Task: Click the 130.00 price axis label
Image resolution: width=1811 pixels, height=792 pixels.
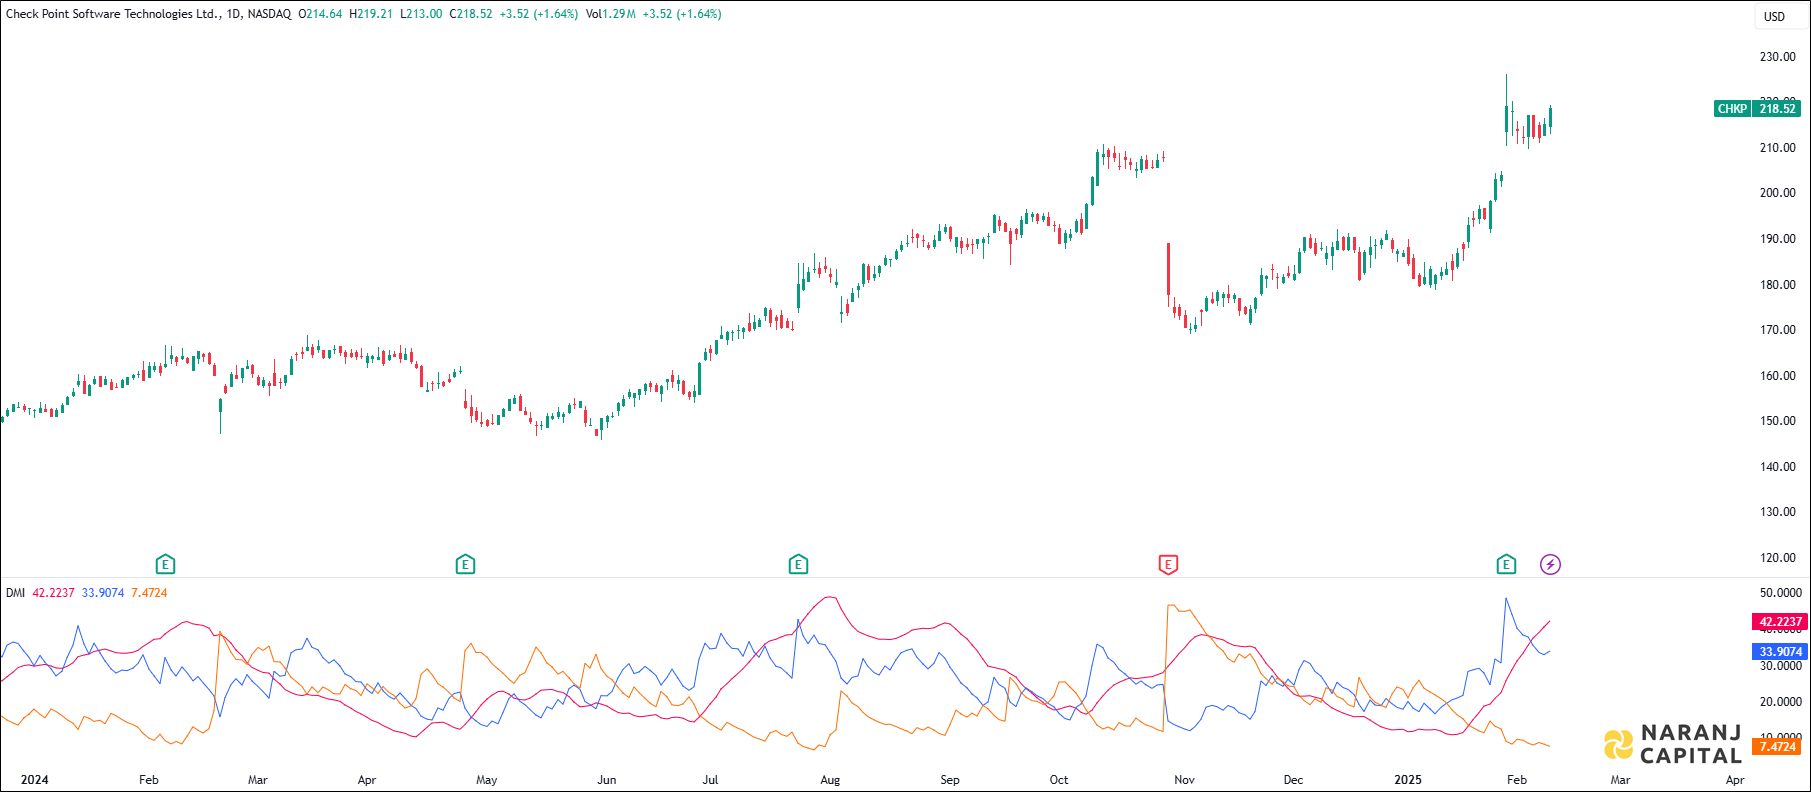Action: coord(1777,512)
